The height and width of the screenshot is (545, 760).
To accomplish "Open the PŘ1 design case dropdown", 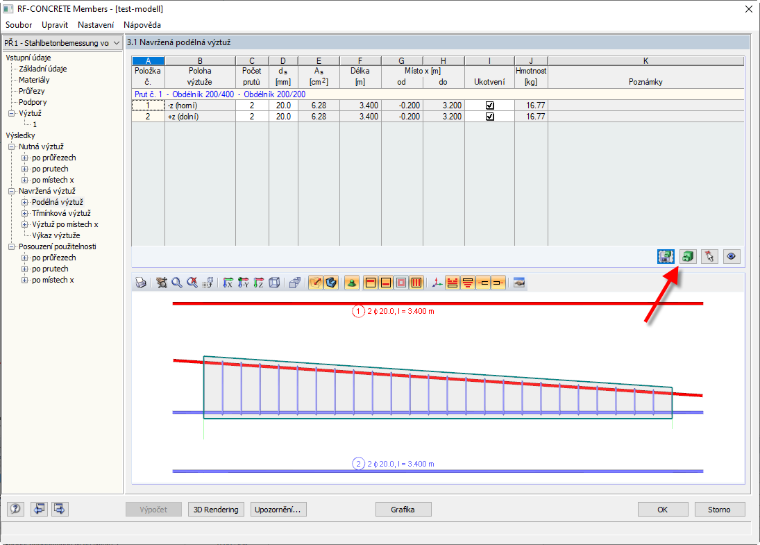I will pyautogui.click(x=62, y=43).
